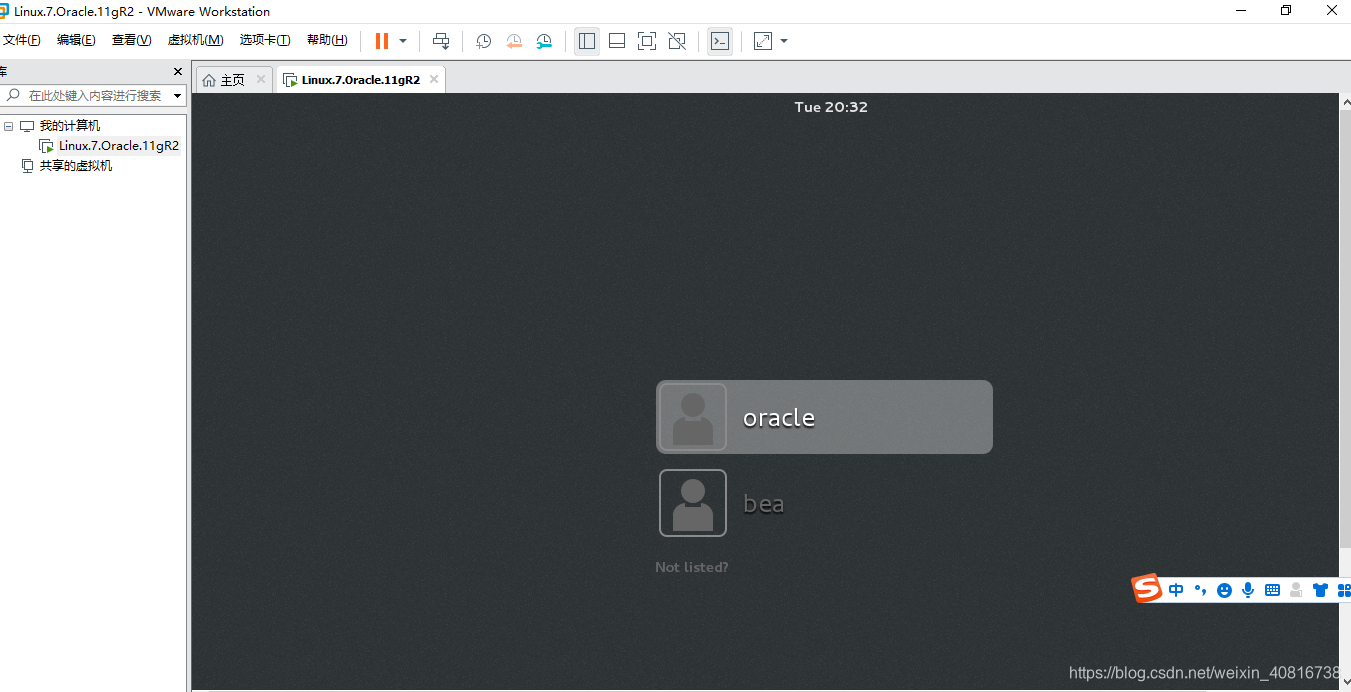
Task: Collapse the 我的计算机 tree node
Action: [8, 126]
